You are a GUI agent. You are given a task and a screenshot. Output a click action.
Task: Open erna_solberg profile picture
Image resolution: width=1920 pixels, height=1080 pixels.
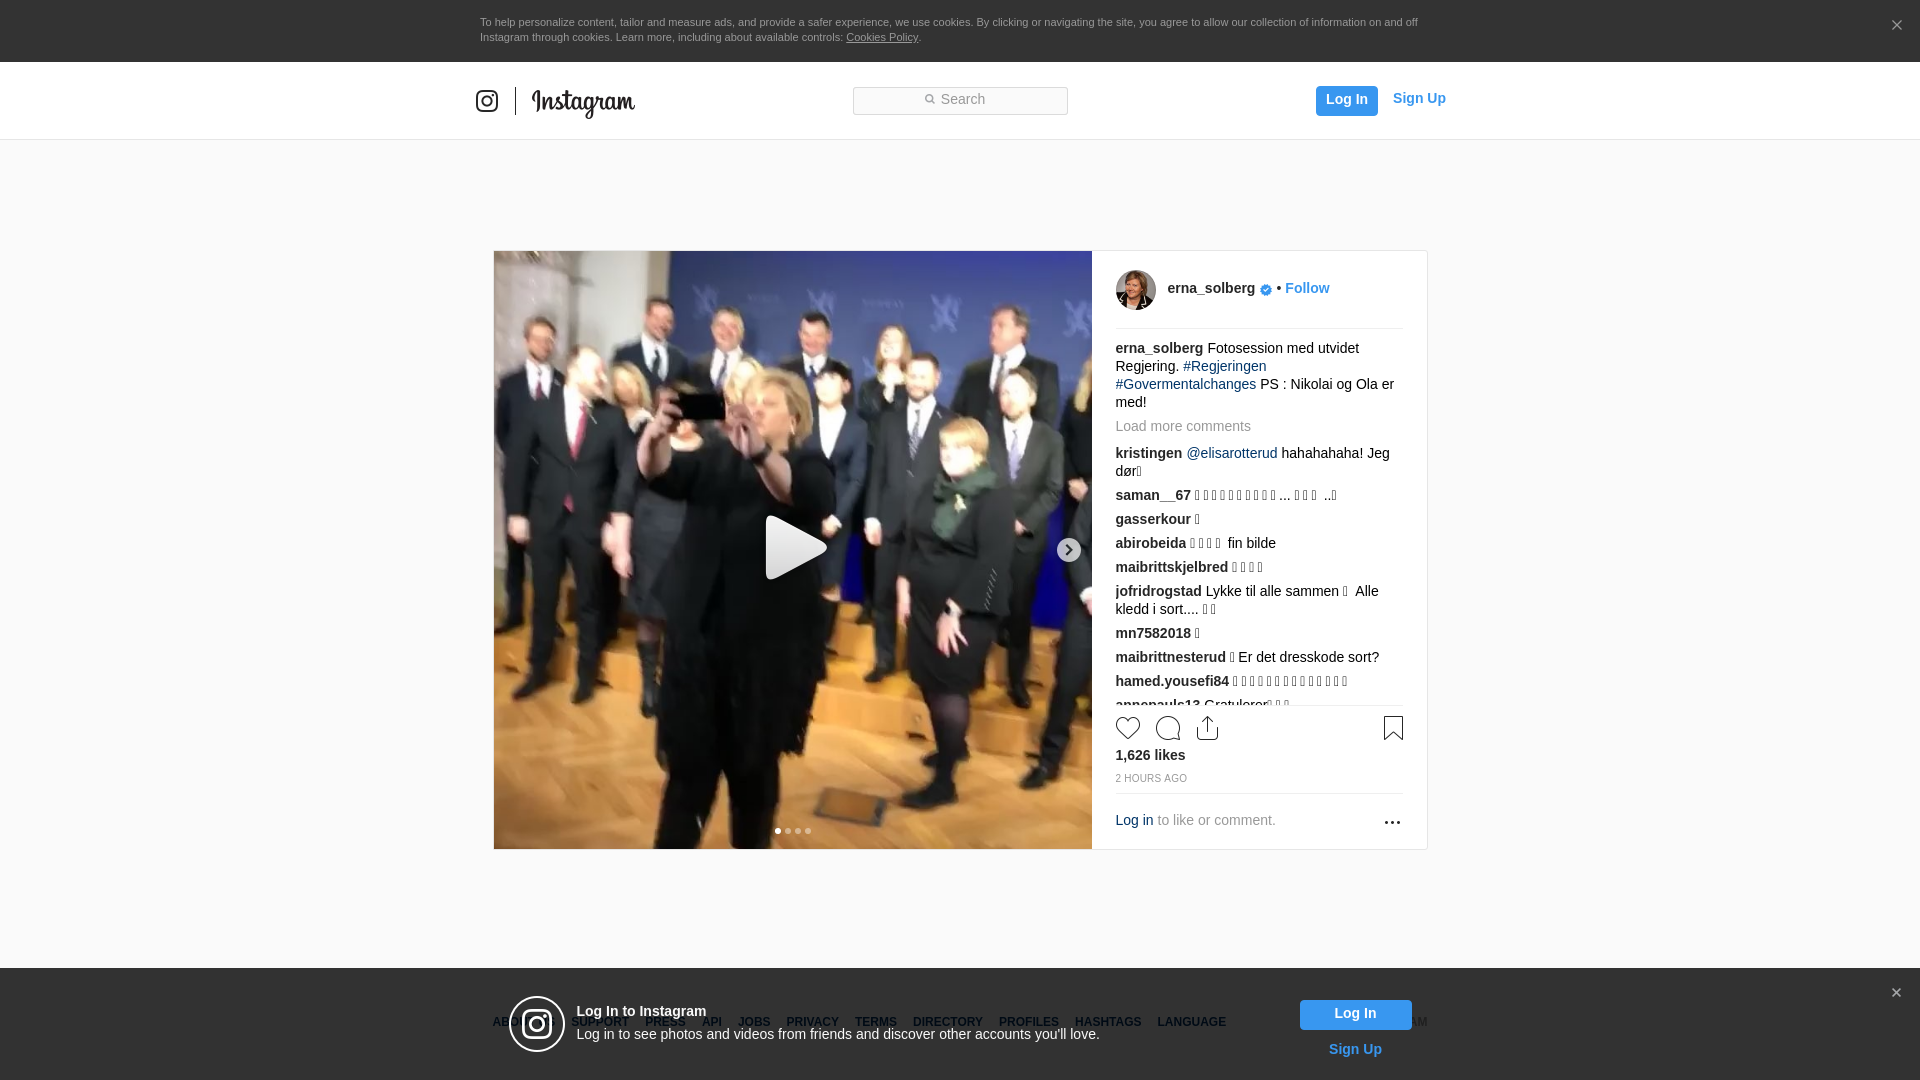pos(1136,290)
